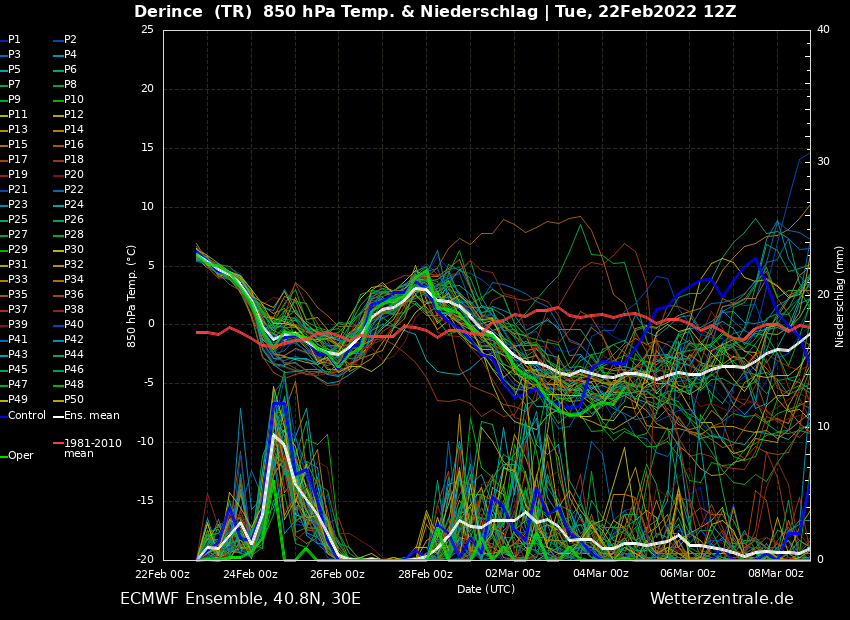Click the "08Mar 00z" date tick label

tap(776, 574)
